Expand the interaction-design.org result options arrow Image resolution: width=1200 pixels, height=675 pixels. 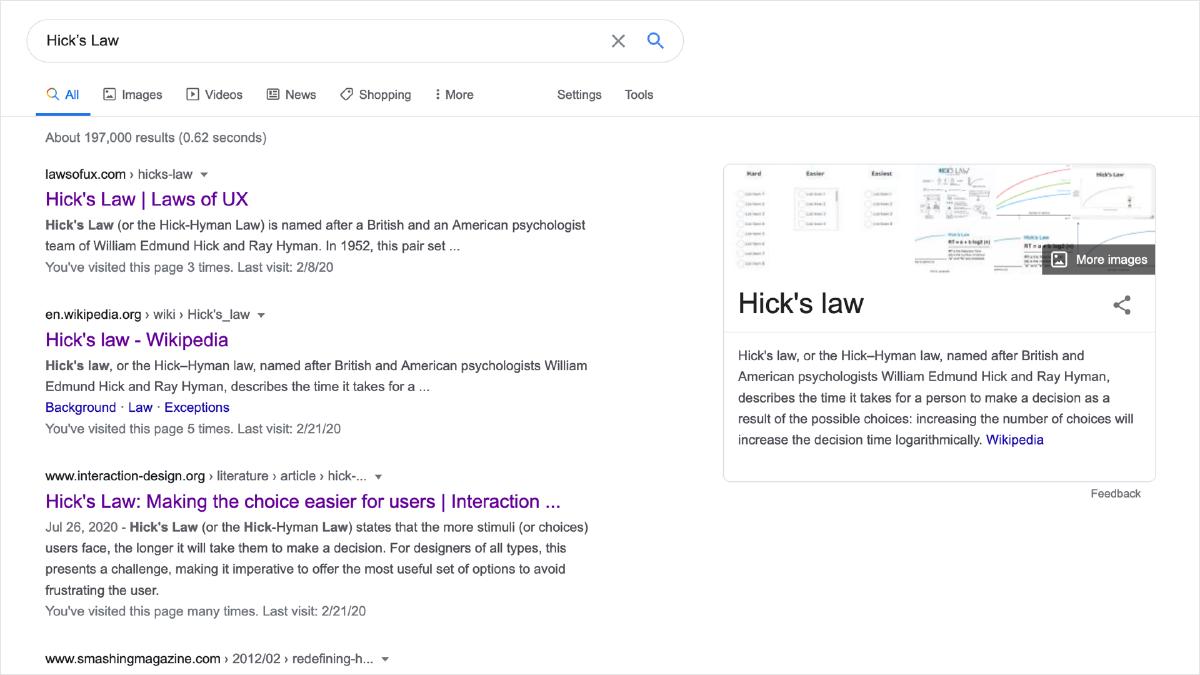pyautogui.click(x=378, y=477)
